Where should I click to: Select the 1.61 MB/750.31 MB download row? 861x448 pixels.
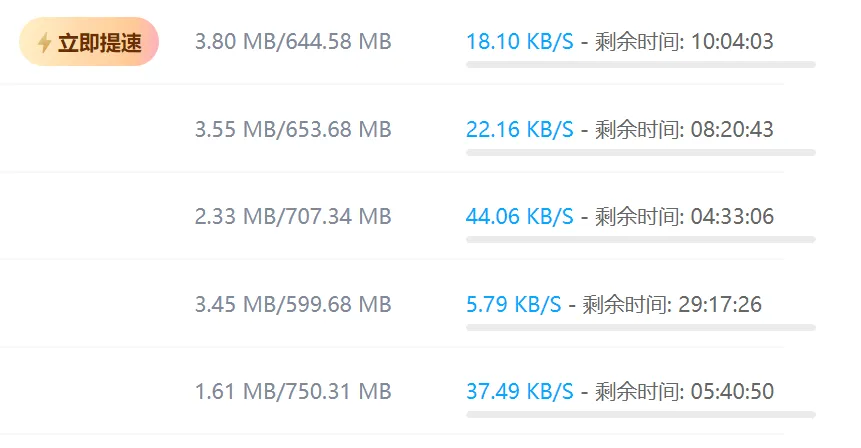pyautogui.click(x=392, y=391)
